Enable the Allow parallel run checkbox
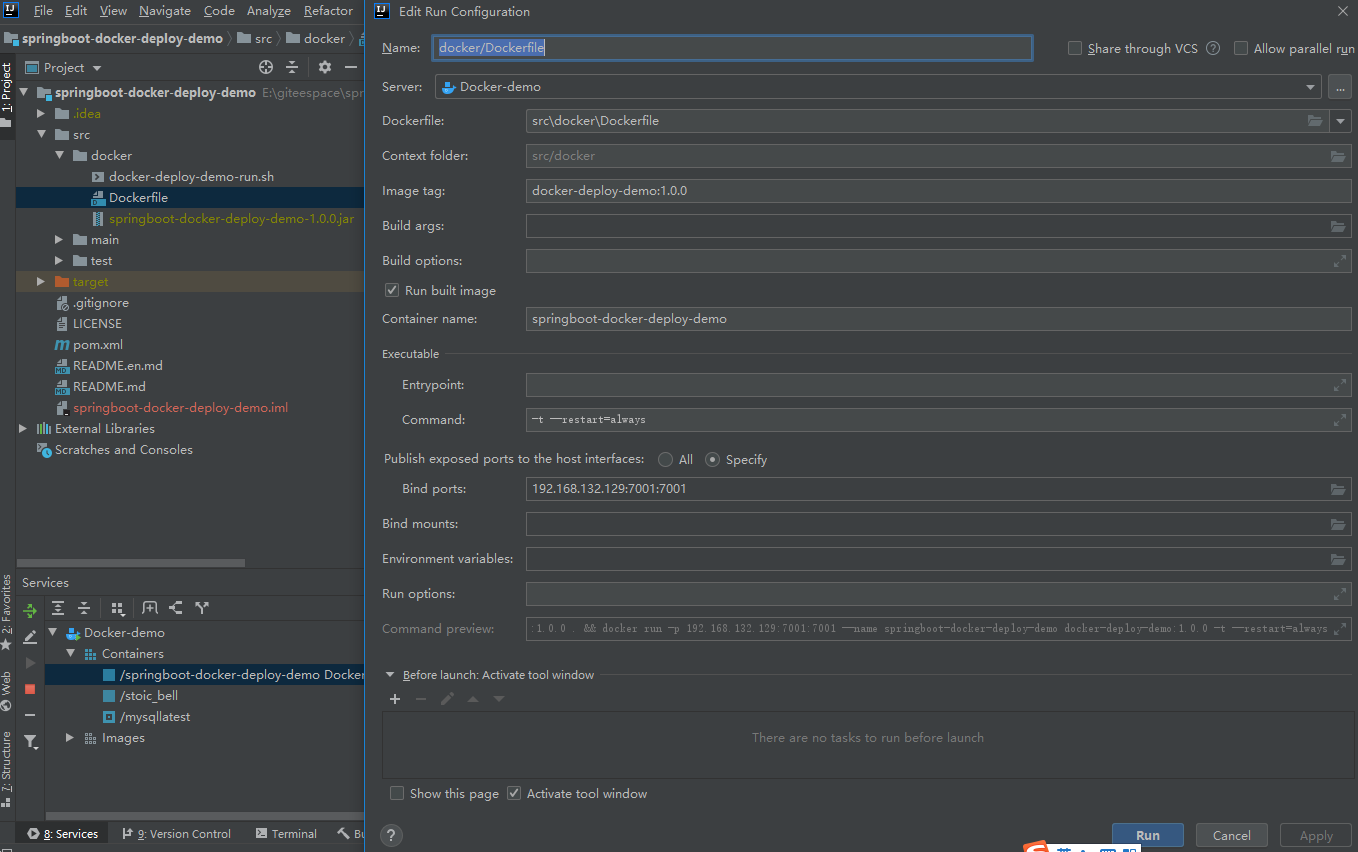The image size is (1358, 852). point(1241,48)
